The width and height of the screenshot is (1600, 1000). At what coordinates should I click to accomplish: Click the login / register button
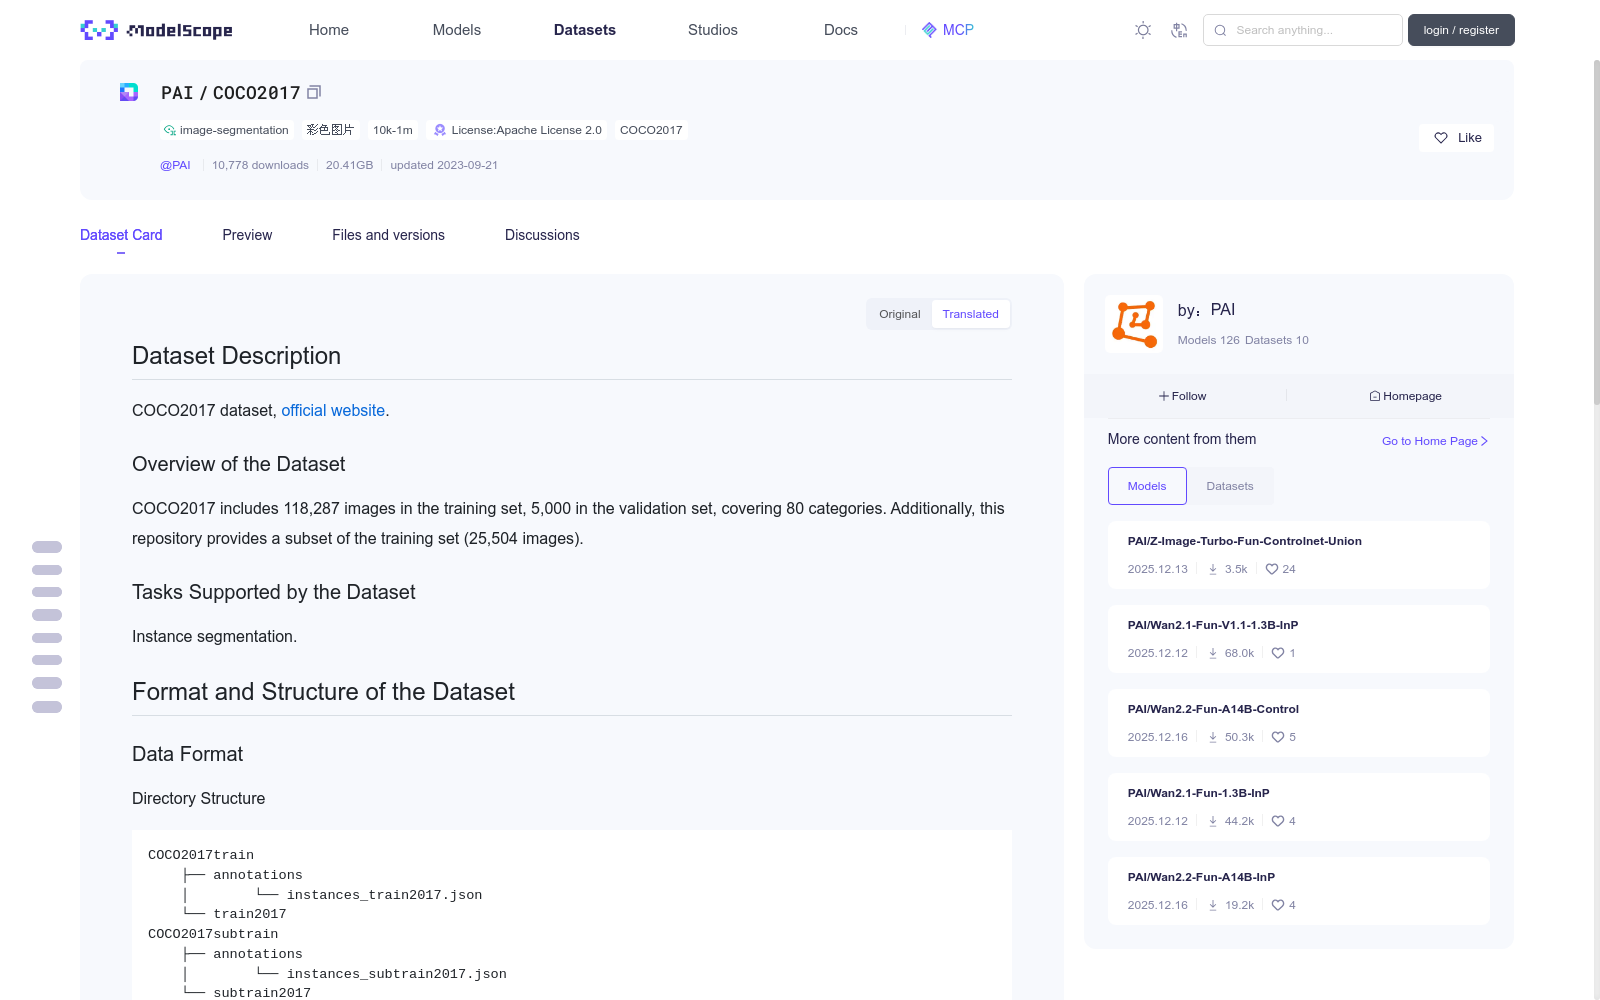1461,30
